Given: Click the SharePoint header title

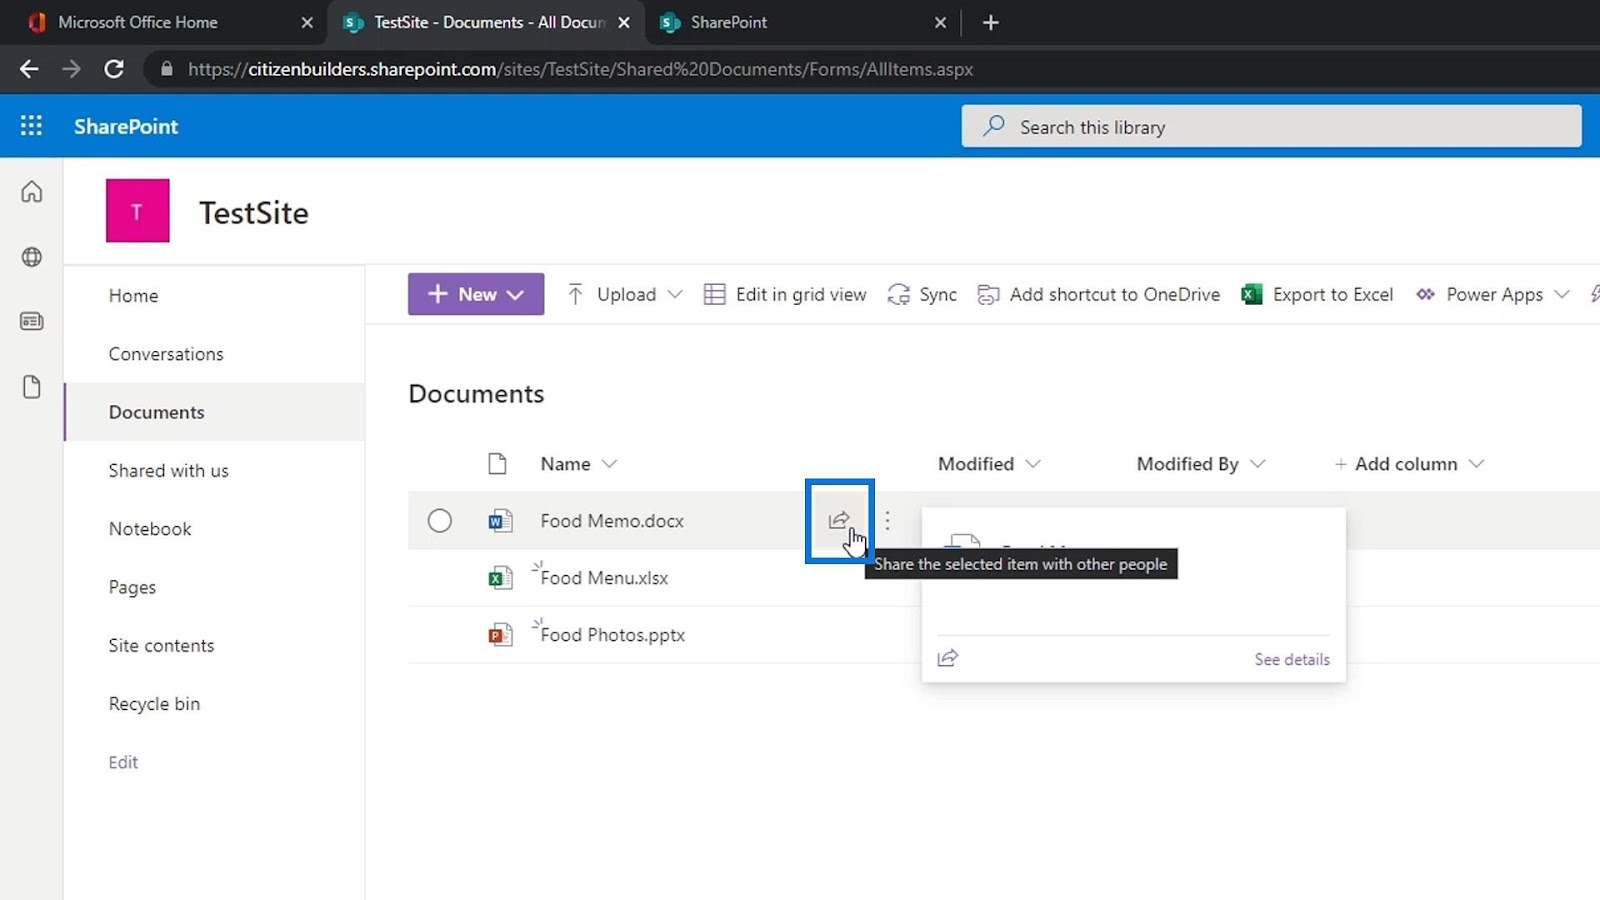Looking at the screenshot, I should [x=126, y=126].
